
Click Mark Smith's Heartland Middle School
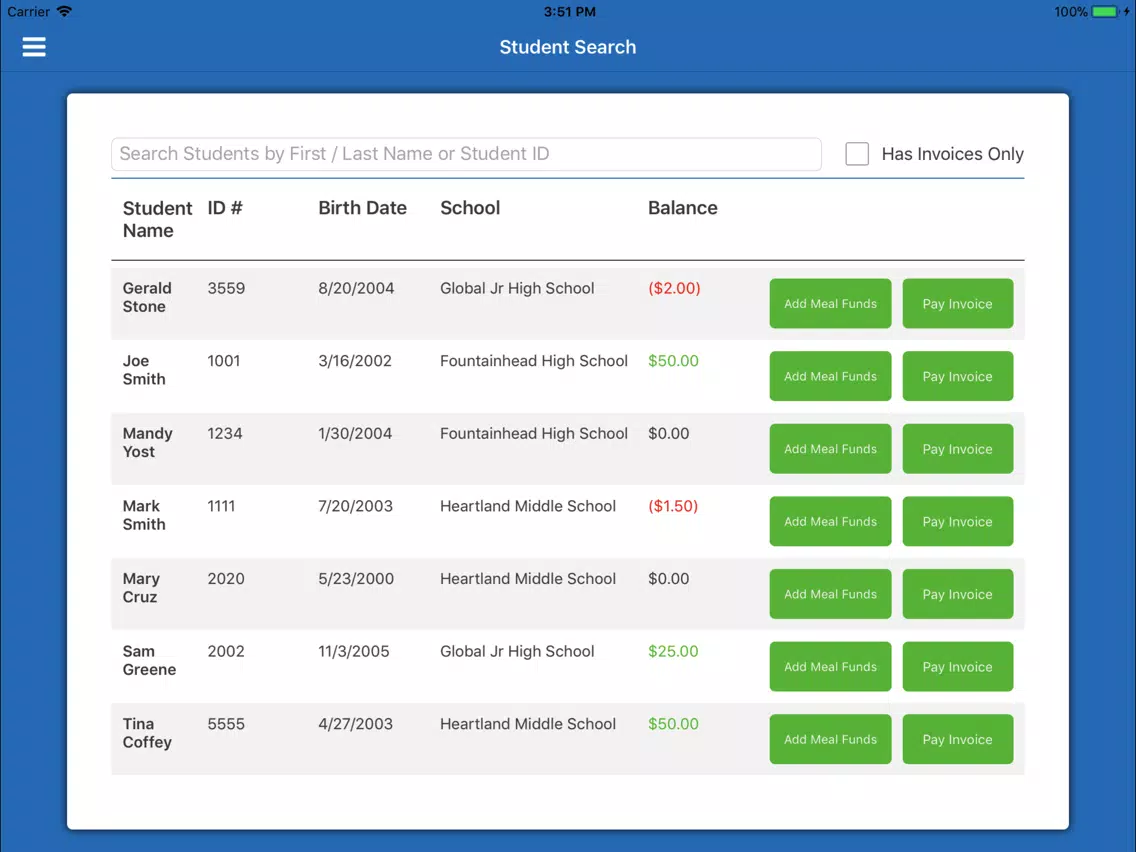click(x=528, y=506)
